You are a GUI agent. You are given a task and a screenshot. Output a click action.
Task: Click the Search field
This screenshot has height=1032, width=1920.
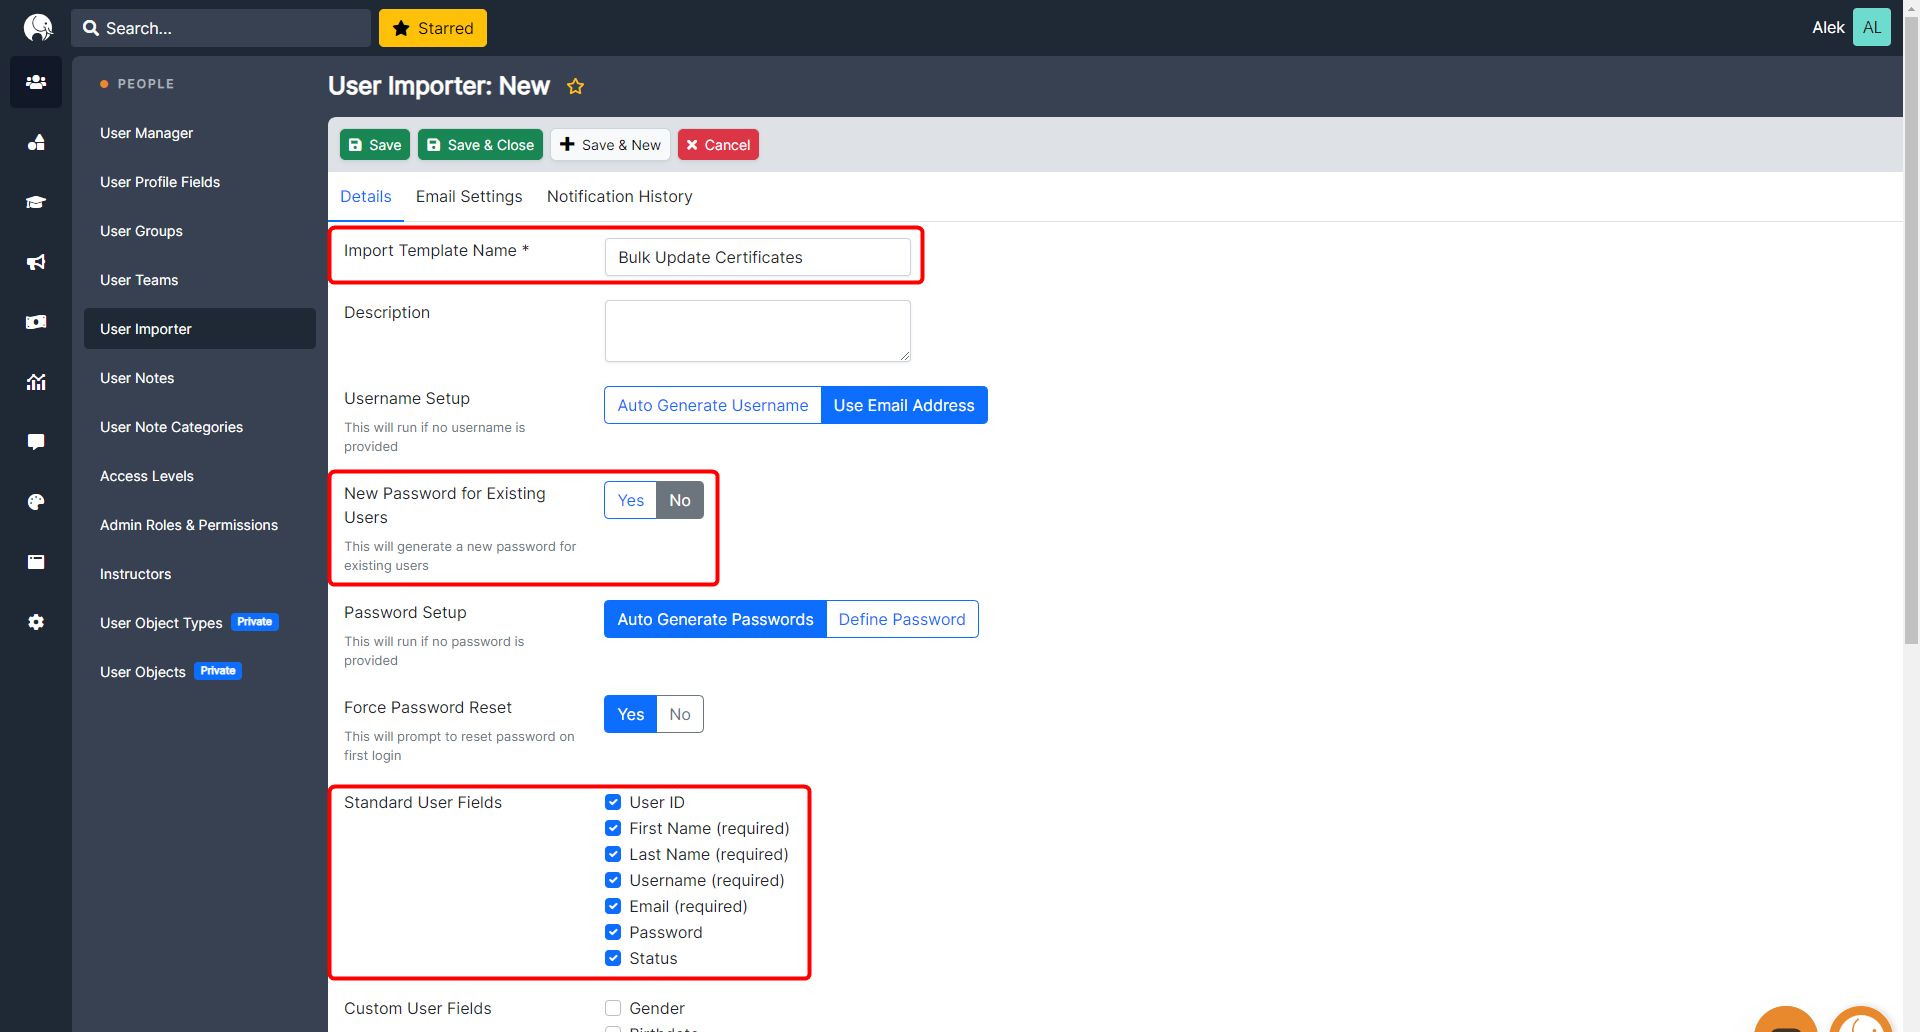pos(221,28)
